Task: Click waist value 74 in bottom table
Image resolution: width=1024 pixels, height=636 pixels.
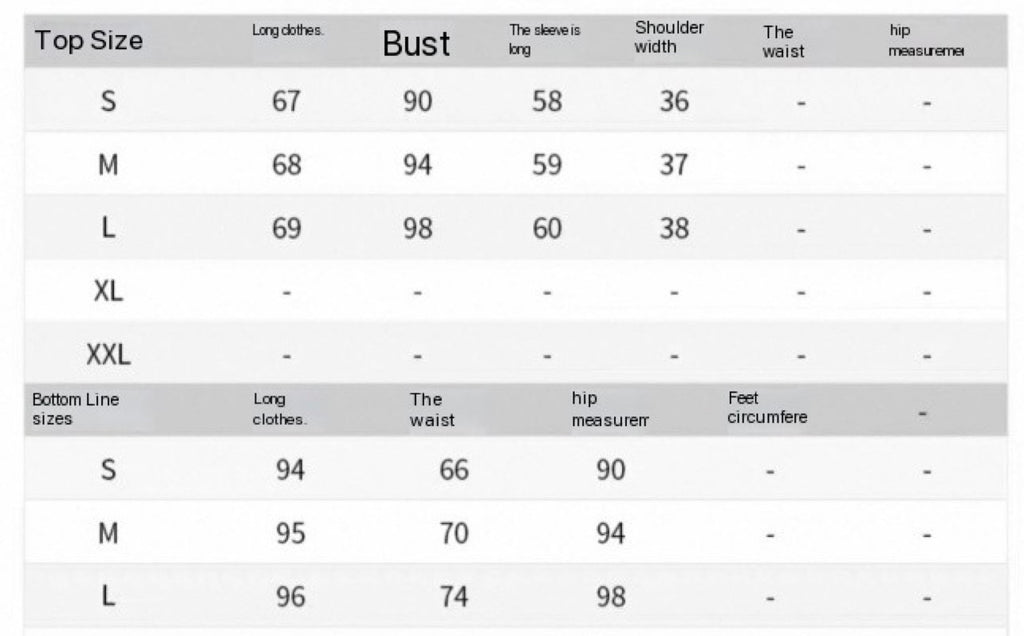Action: [x=454, y=597]
